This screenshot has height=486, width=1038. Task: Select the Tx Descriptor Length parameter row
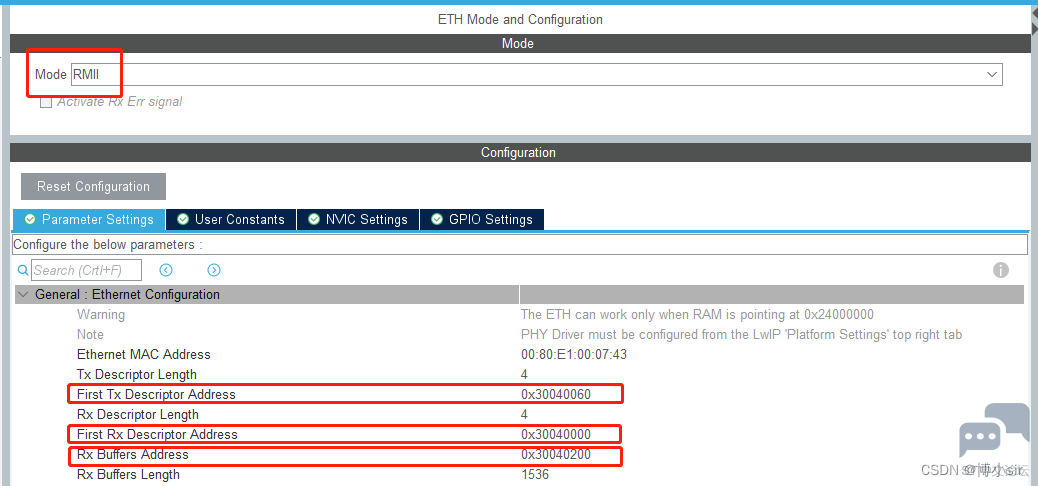click(x=137, y=374)
